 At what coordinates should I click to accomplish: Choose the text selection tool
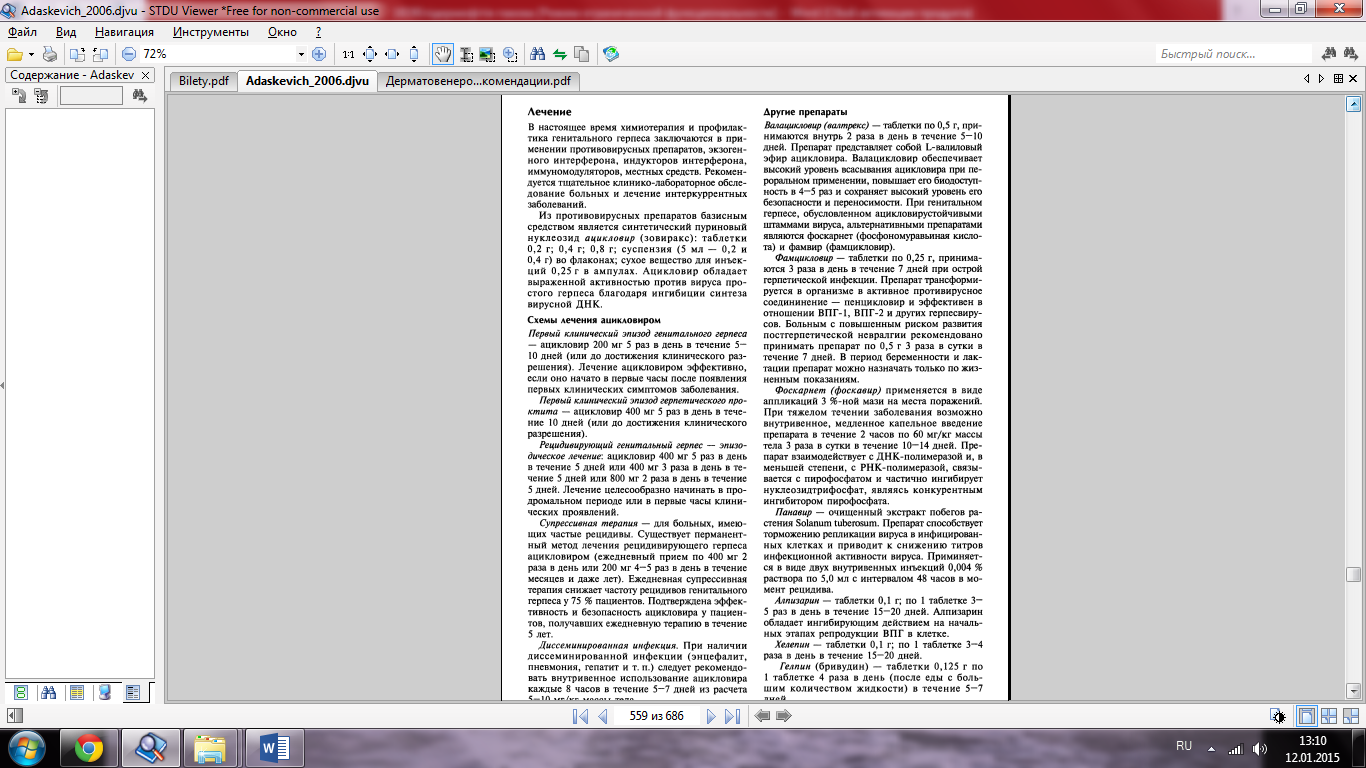click(465, 54)
